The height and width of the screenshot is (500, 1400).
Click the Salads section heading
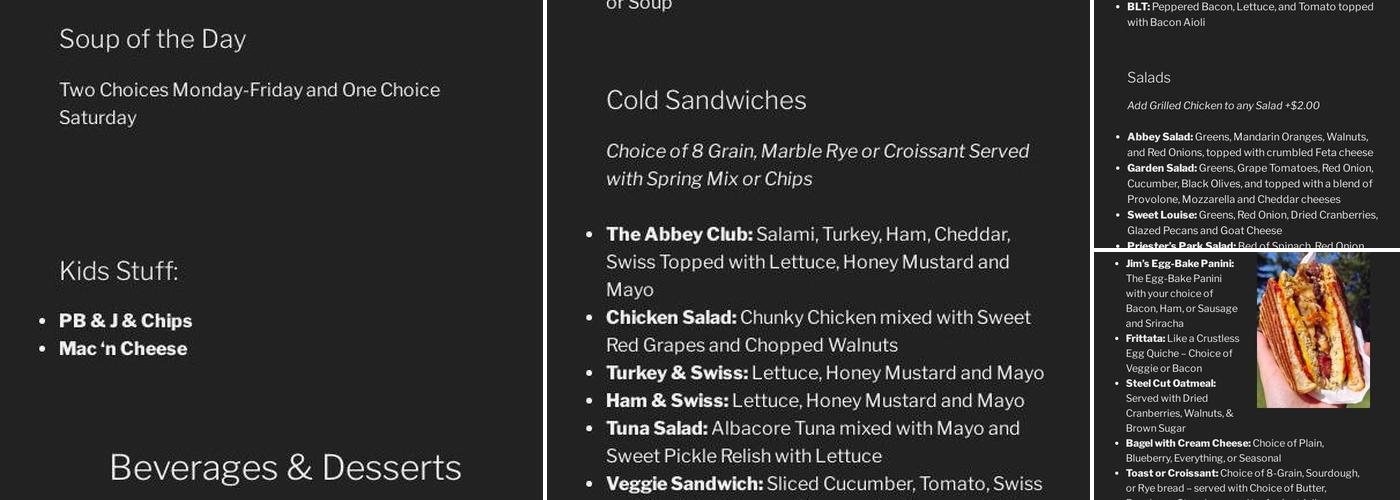(x=1148, y=78)
